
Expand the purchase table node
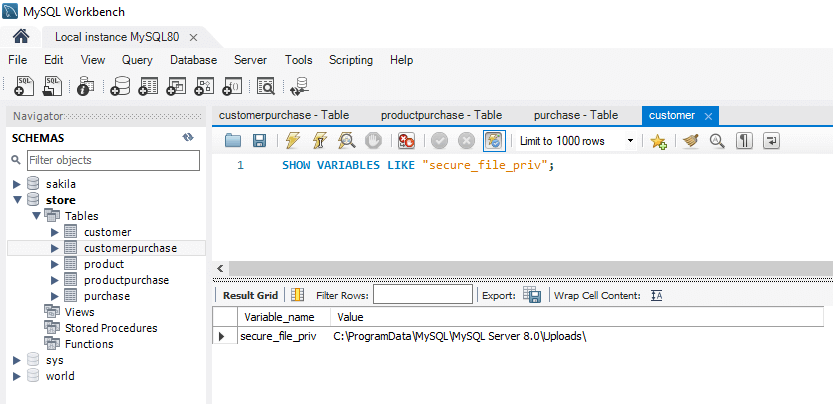pyautogui.click(x=54, y=296)
